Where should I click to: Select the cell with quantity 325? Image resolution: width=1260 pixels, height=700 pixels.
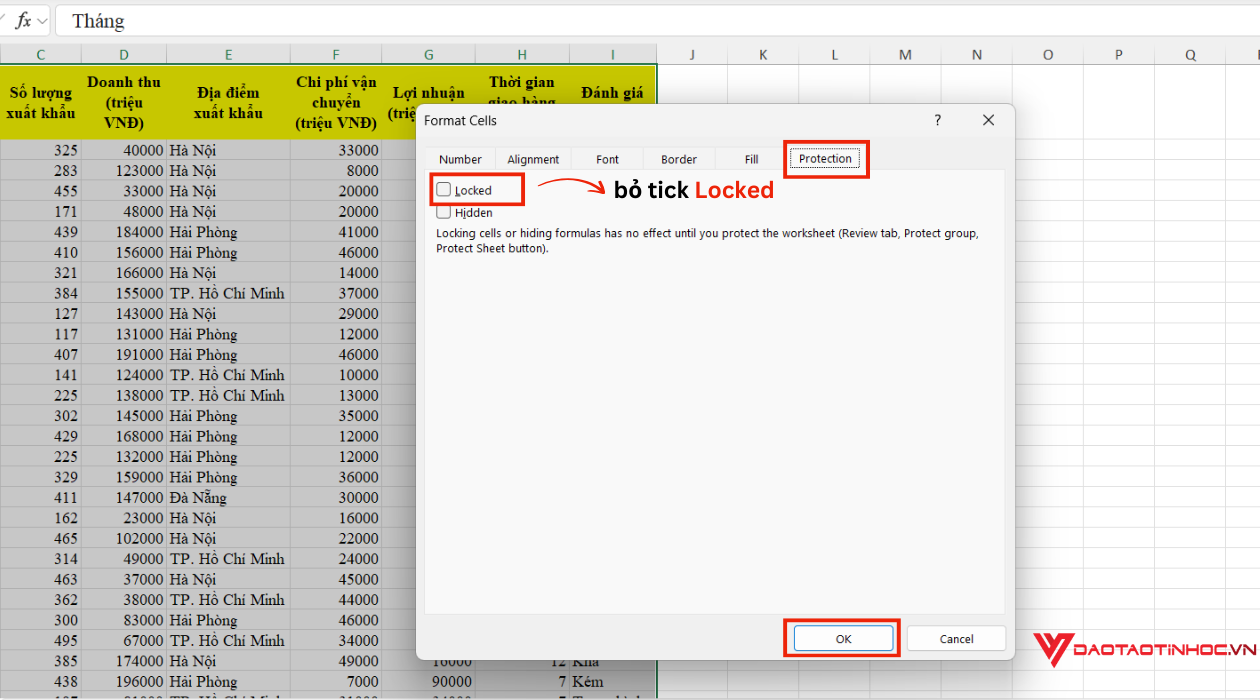coord(41,150)
